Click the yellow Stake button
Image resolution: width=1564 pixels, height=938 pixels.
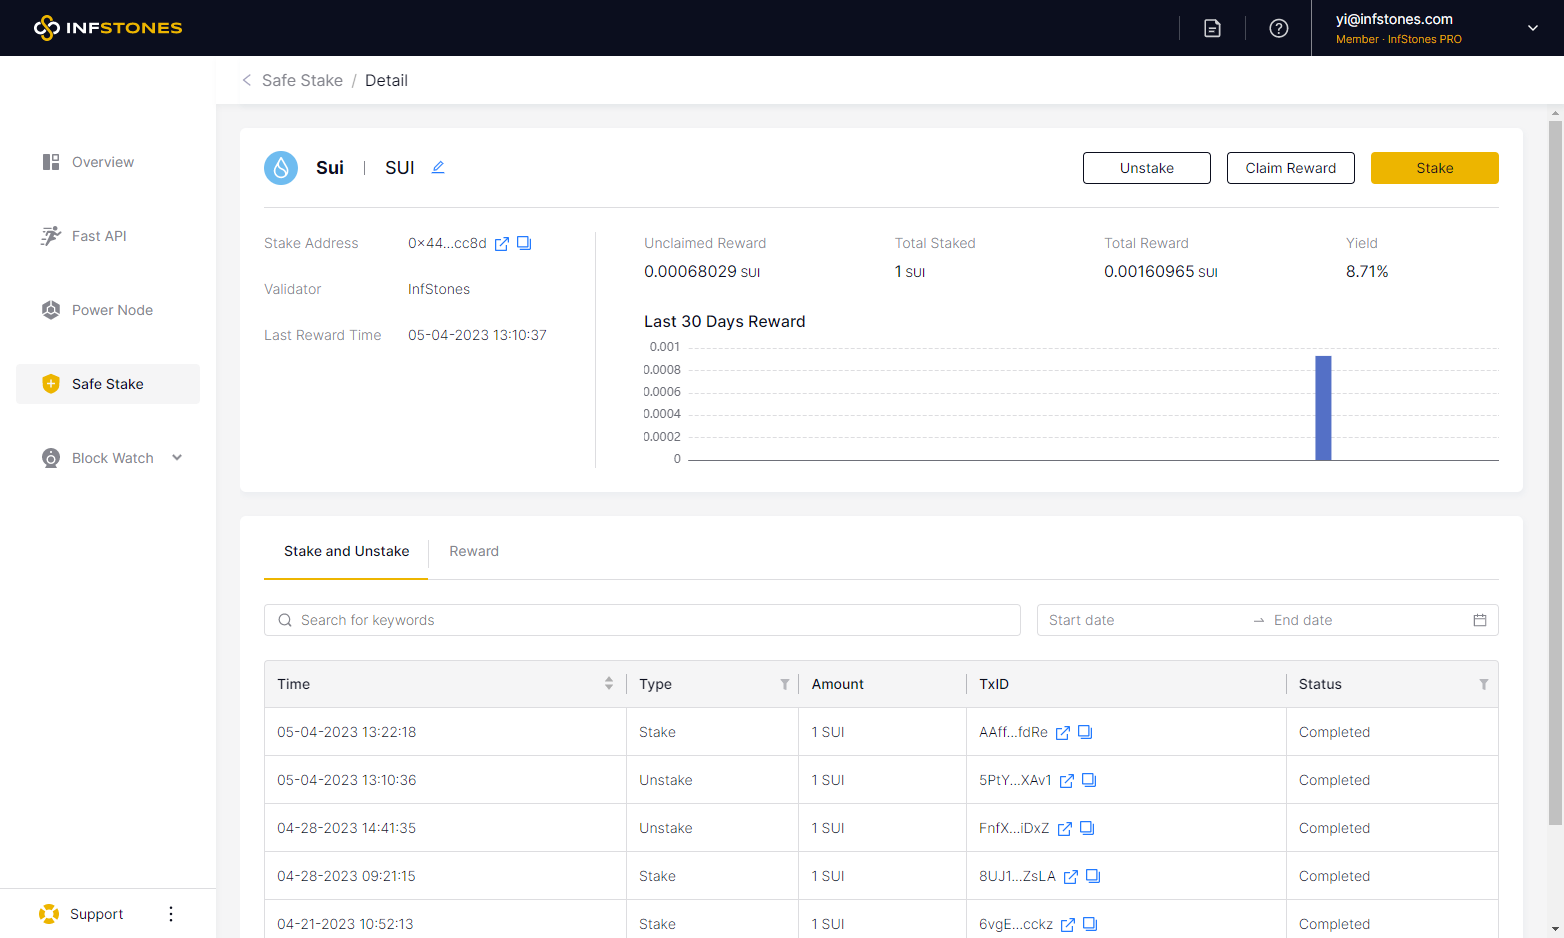pos(1435,168)
